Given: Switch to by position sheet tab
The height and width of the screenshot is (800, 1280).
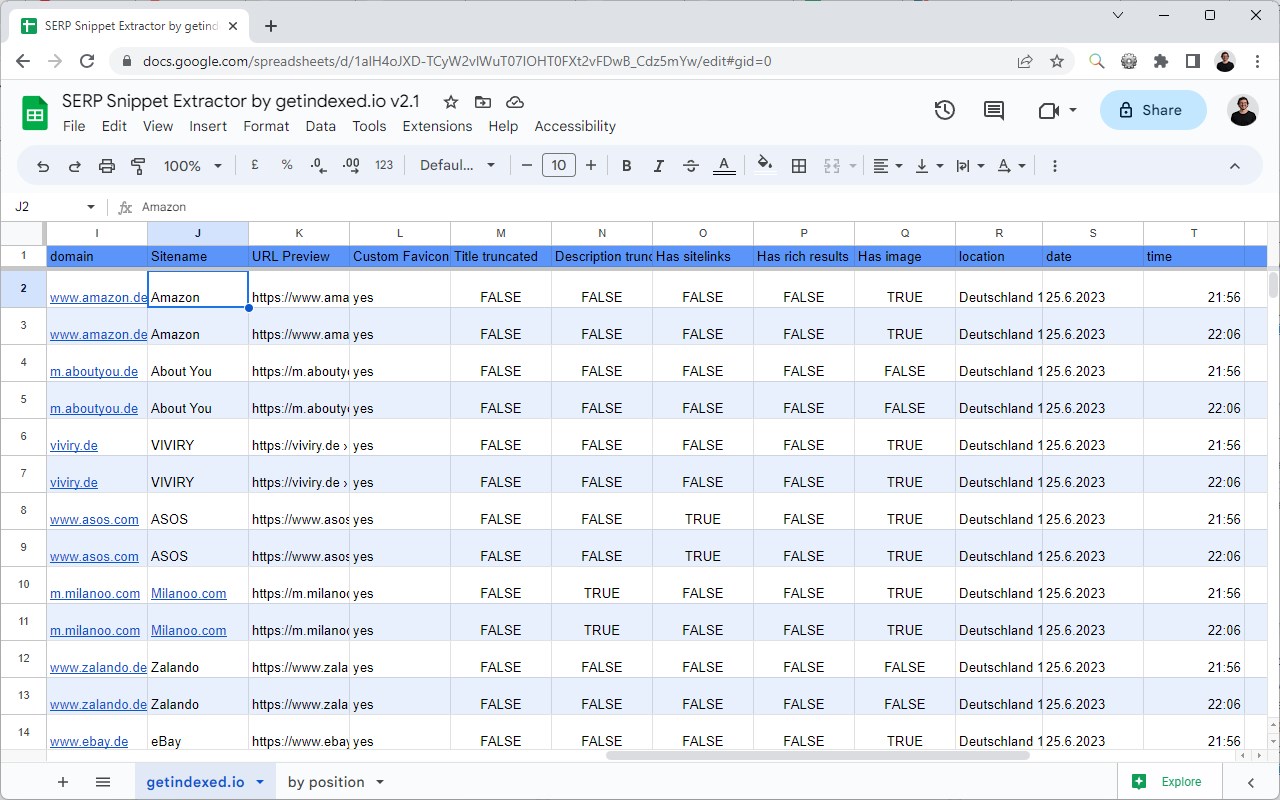Looking at the screenshot, I should click(x=325, y=782).
